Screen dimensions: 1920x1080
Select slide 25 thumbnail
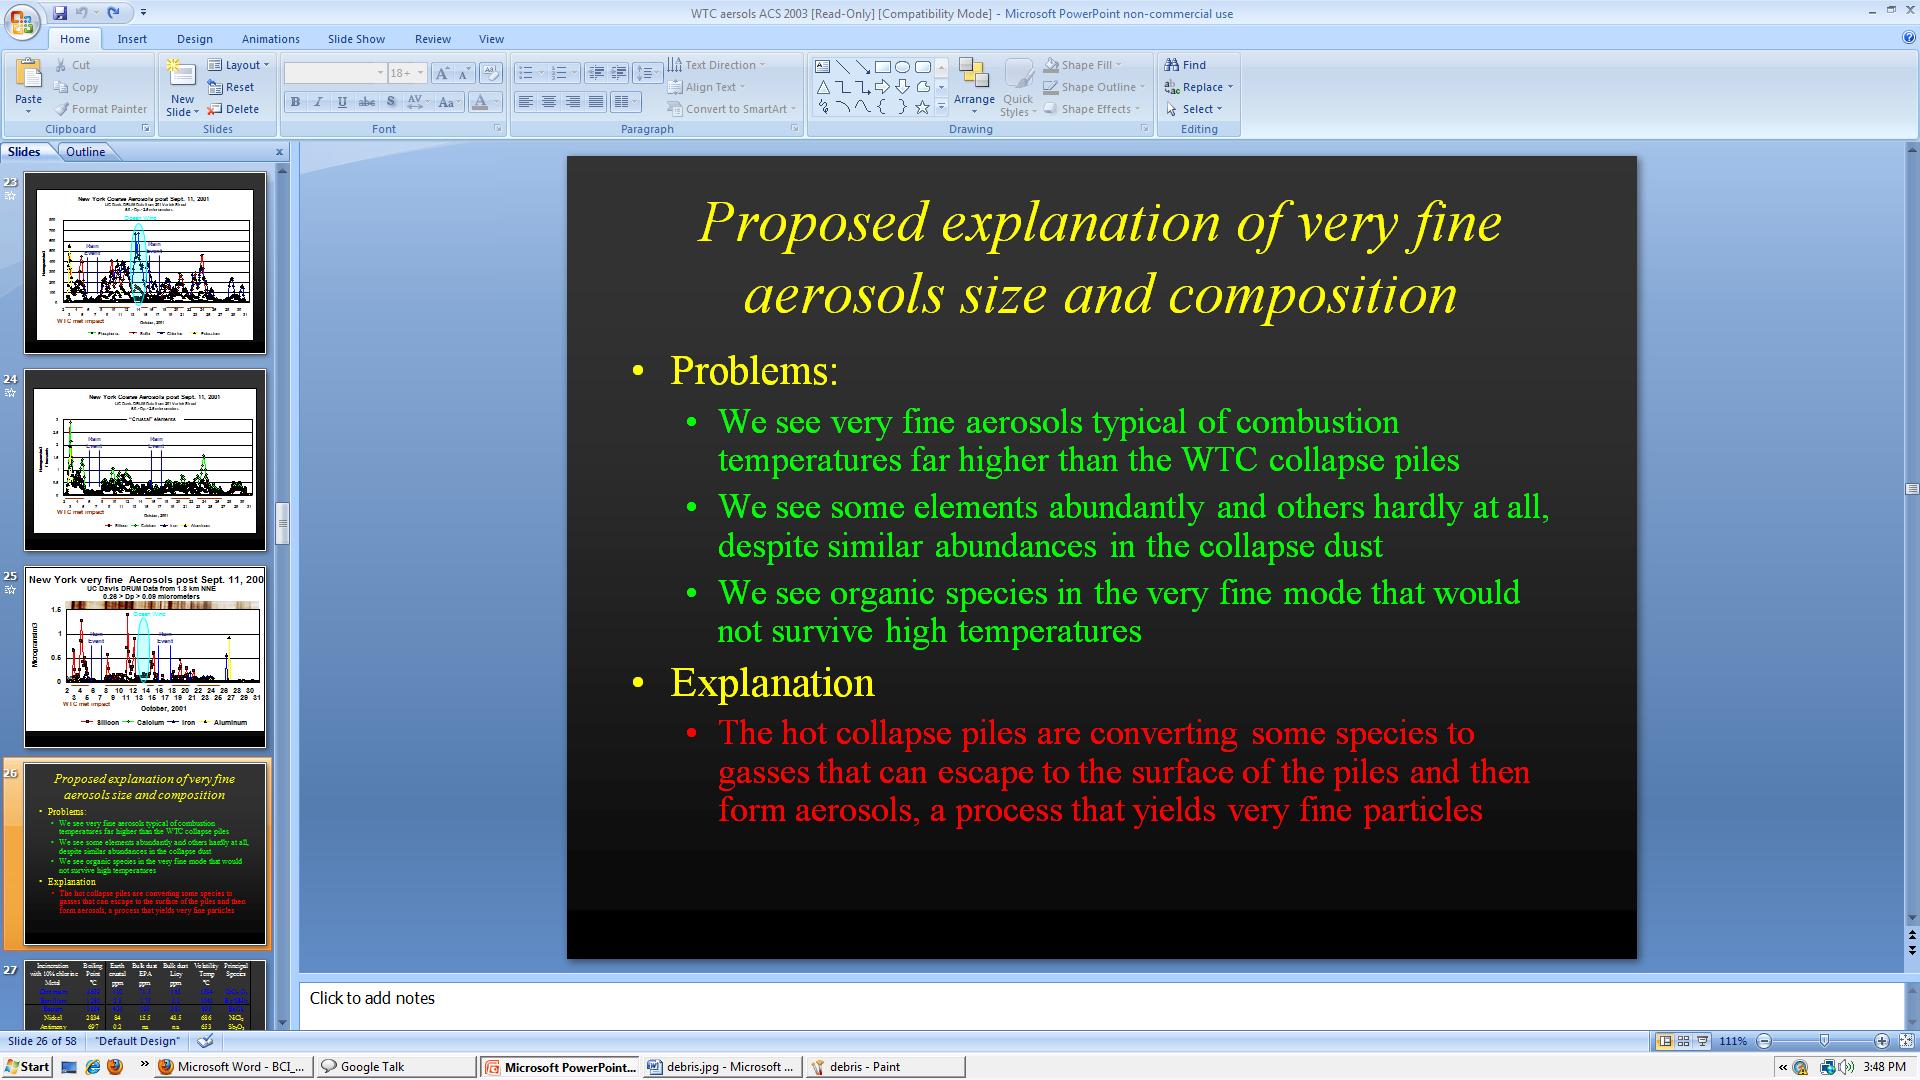click(145, 657)
